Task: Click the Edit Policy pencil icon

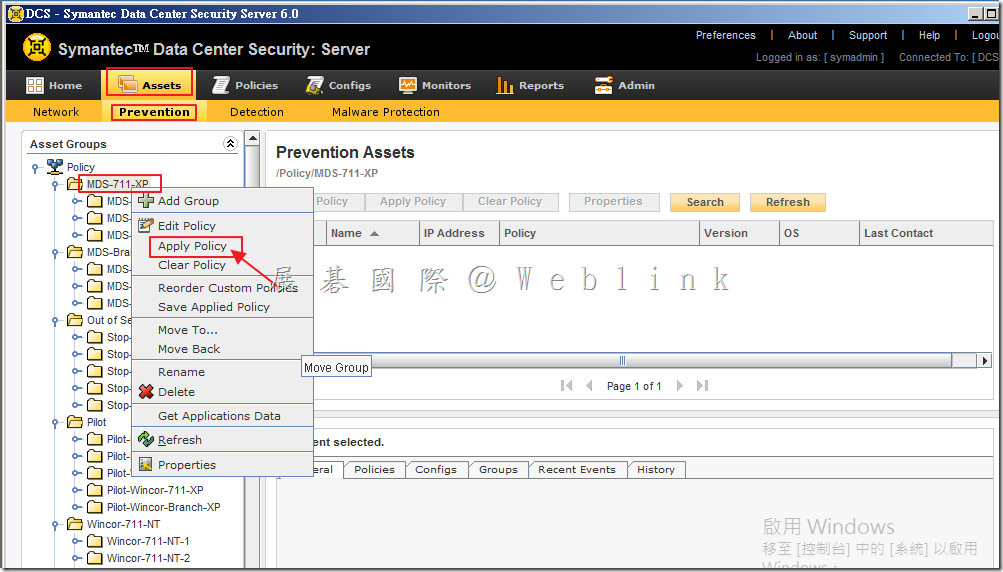Action: pyautogui.click(x=146, y=225)
